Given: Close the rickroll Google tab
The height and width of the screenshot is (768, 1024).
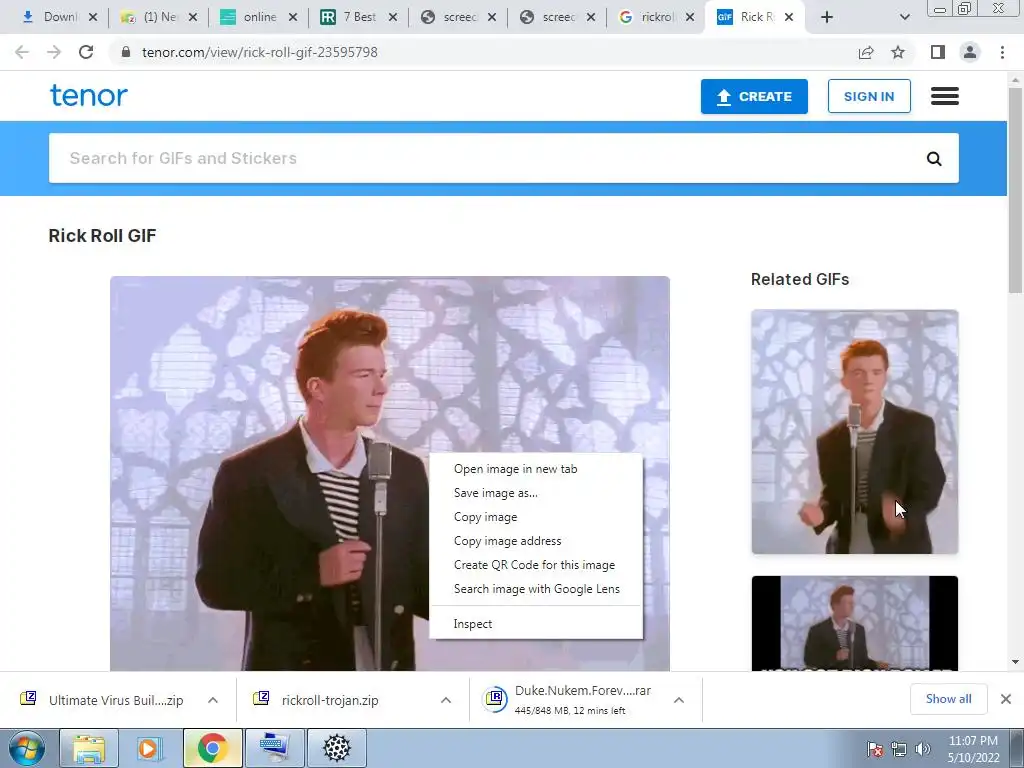Looking at the screenshot, I should click(x=690, y=18).
